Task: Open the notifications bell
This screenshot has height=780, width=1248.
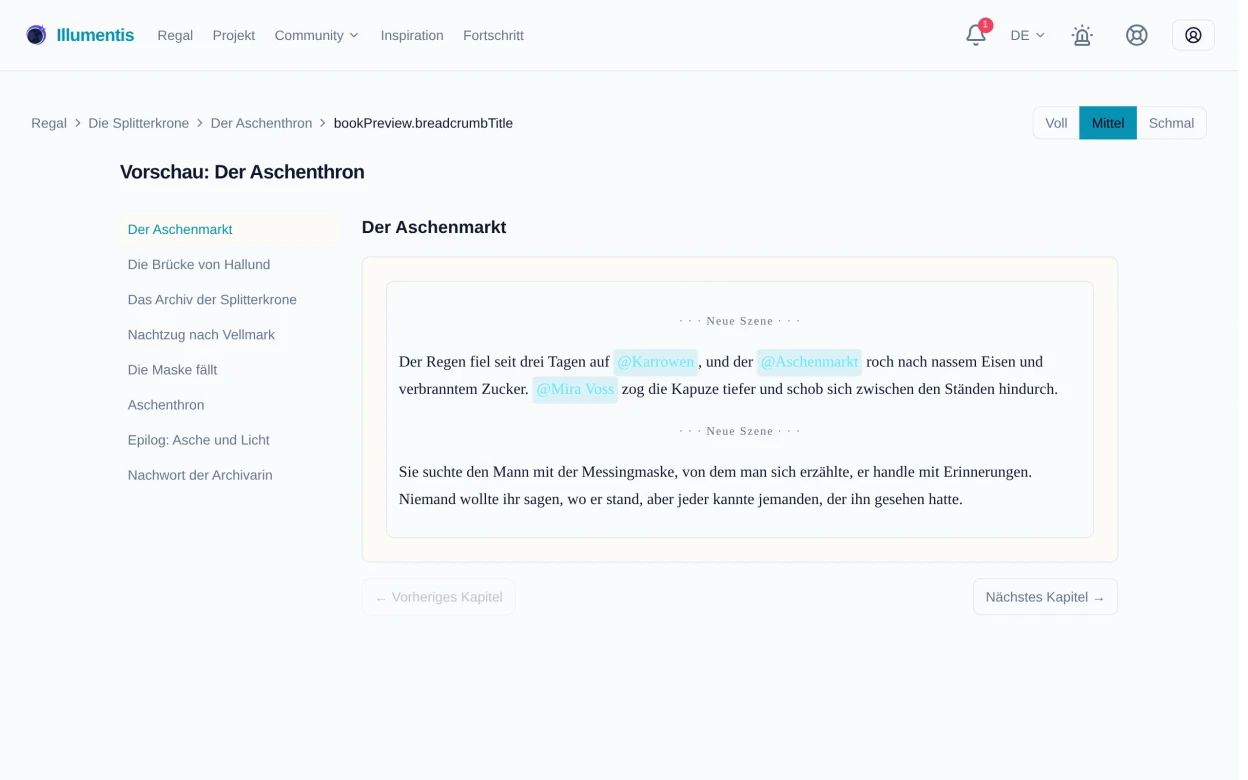Action: coord(976,35)
